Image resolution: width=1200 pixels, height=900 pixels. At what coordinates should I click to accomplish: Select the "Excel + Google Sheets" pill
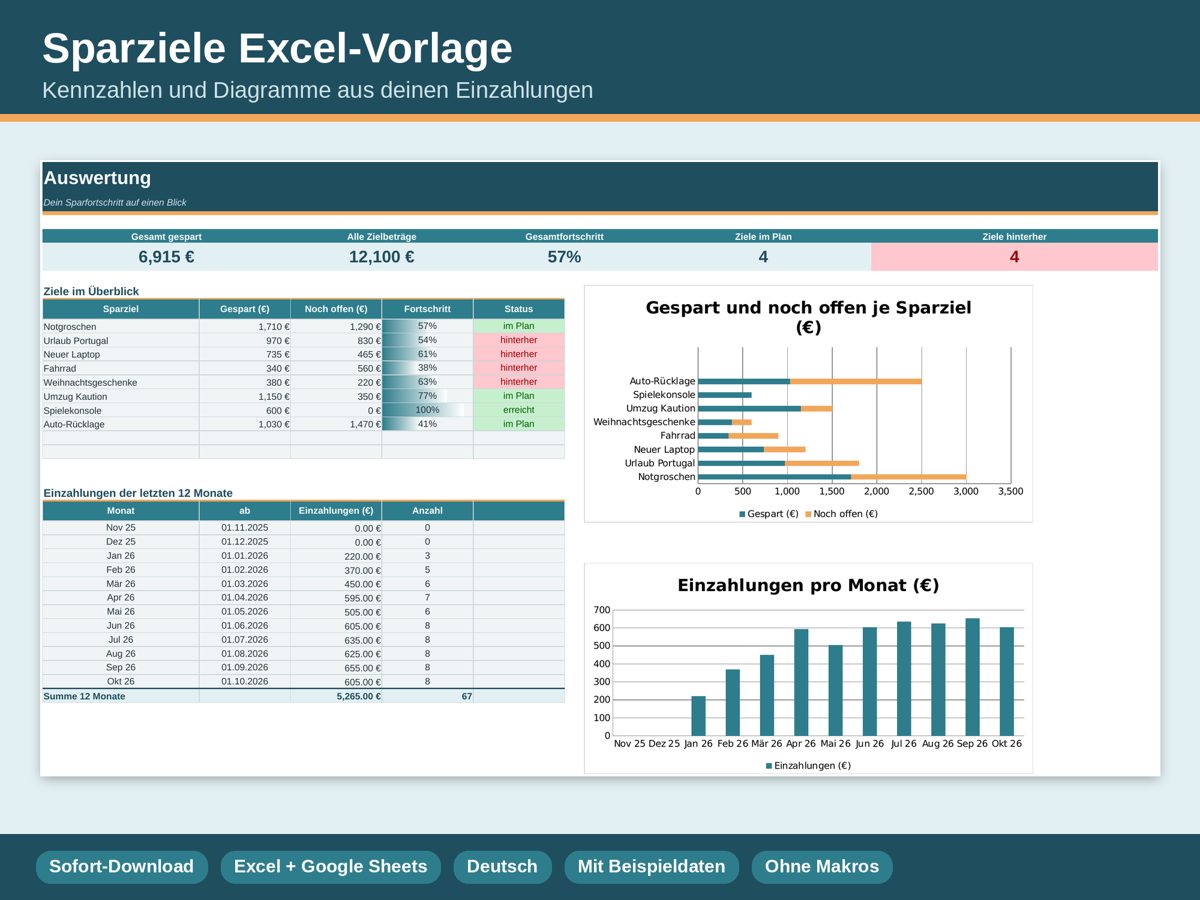330,867
